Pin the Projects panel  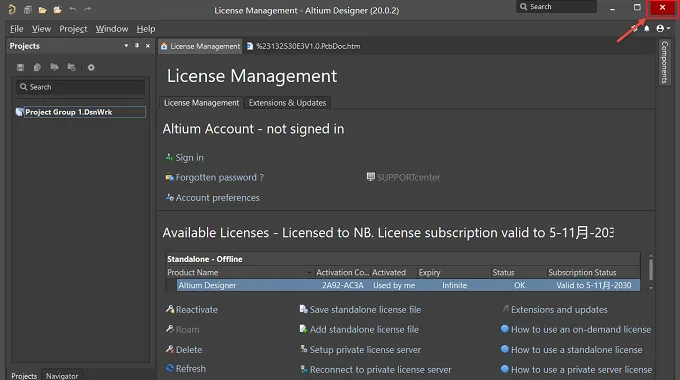(x=137, y=46)
